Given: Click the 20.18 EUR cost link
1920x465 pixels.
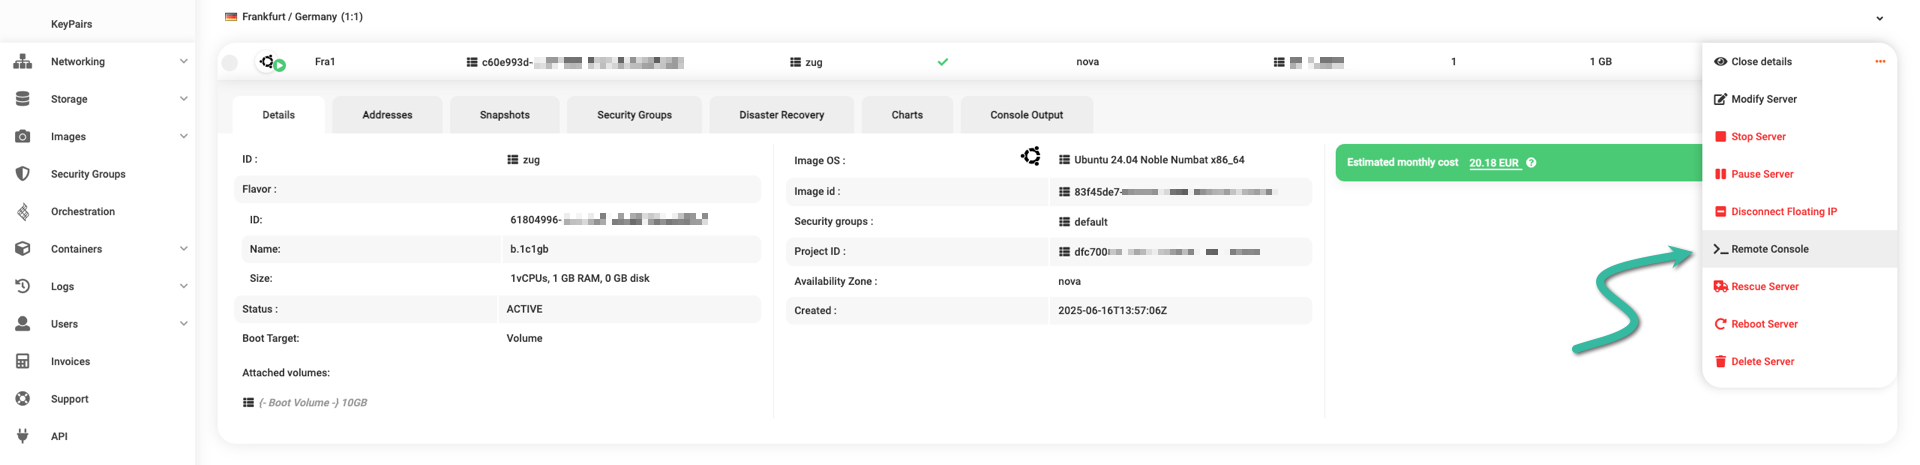Looking at the screenshot, I should click(x=1494, y=163).
